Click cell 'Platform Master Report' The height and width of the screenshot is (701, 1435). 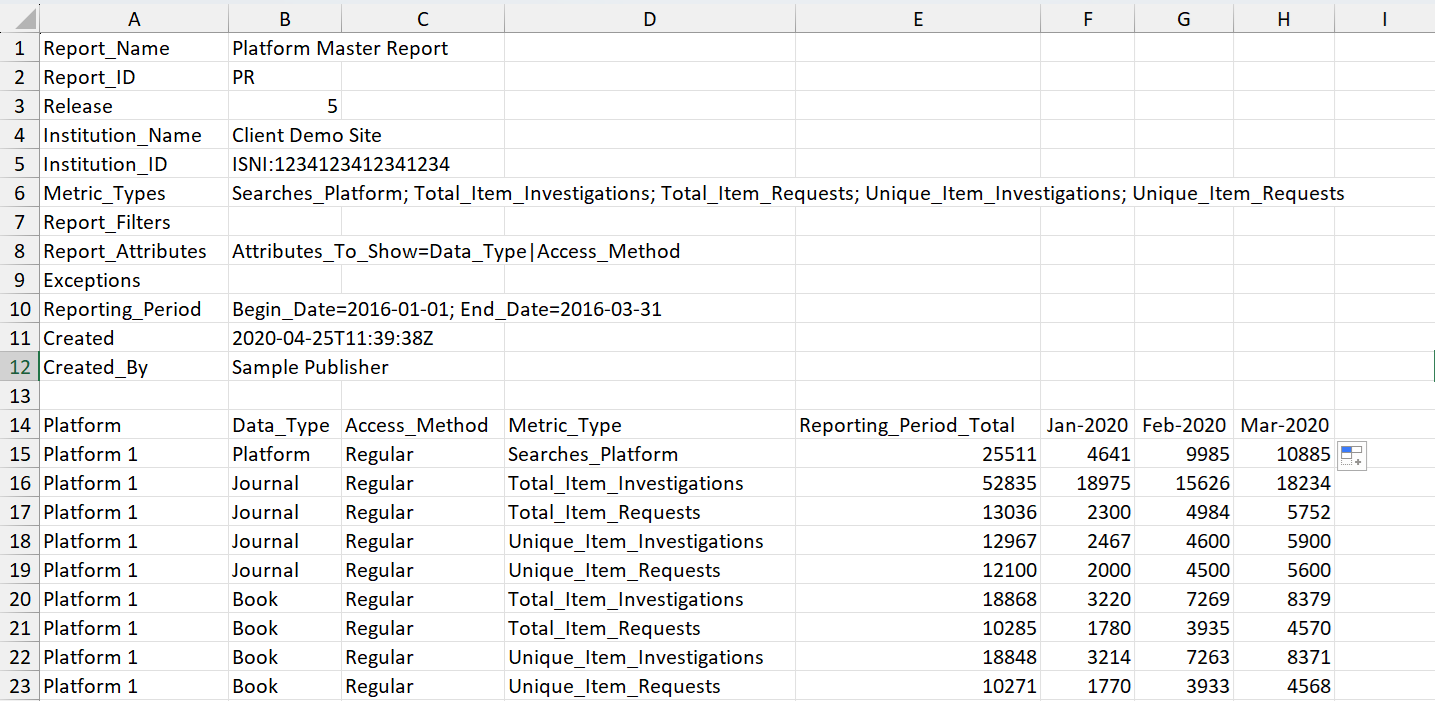click(340, 48)
